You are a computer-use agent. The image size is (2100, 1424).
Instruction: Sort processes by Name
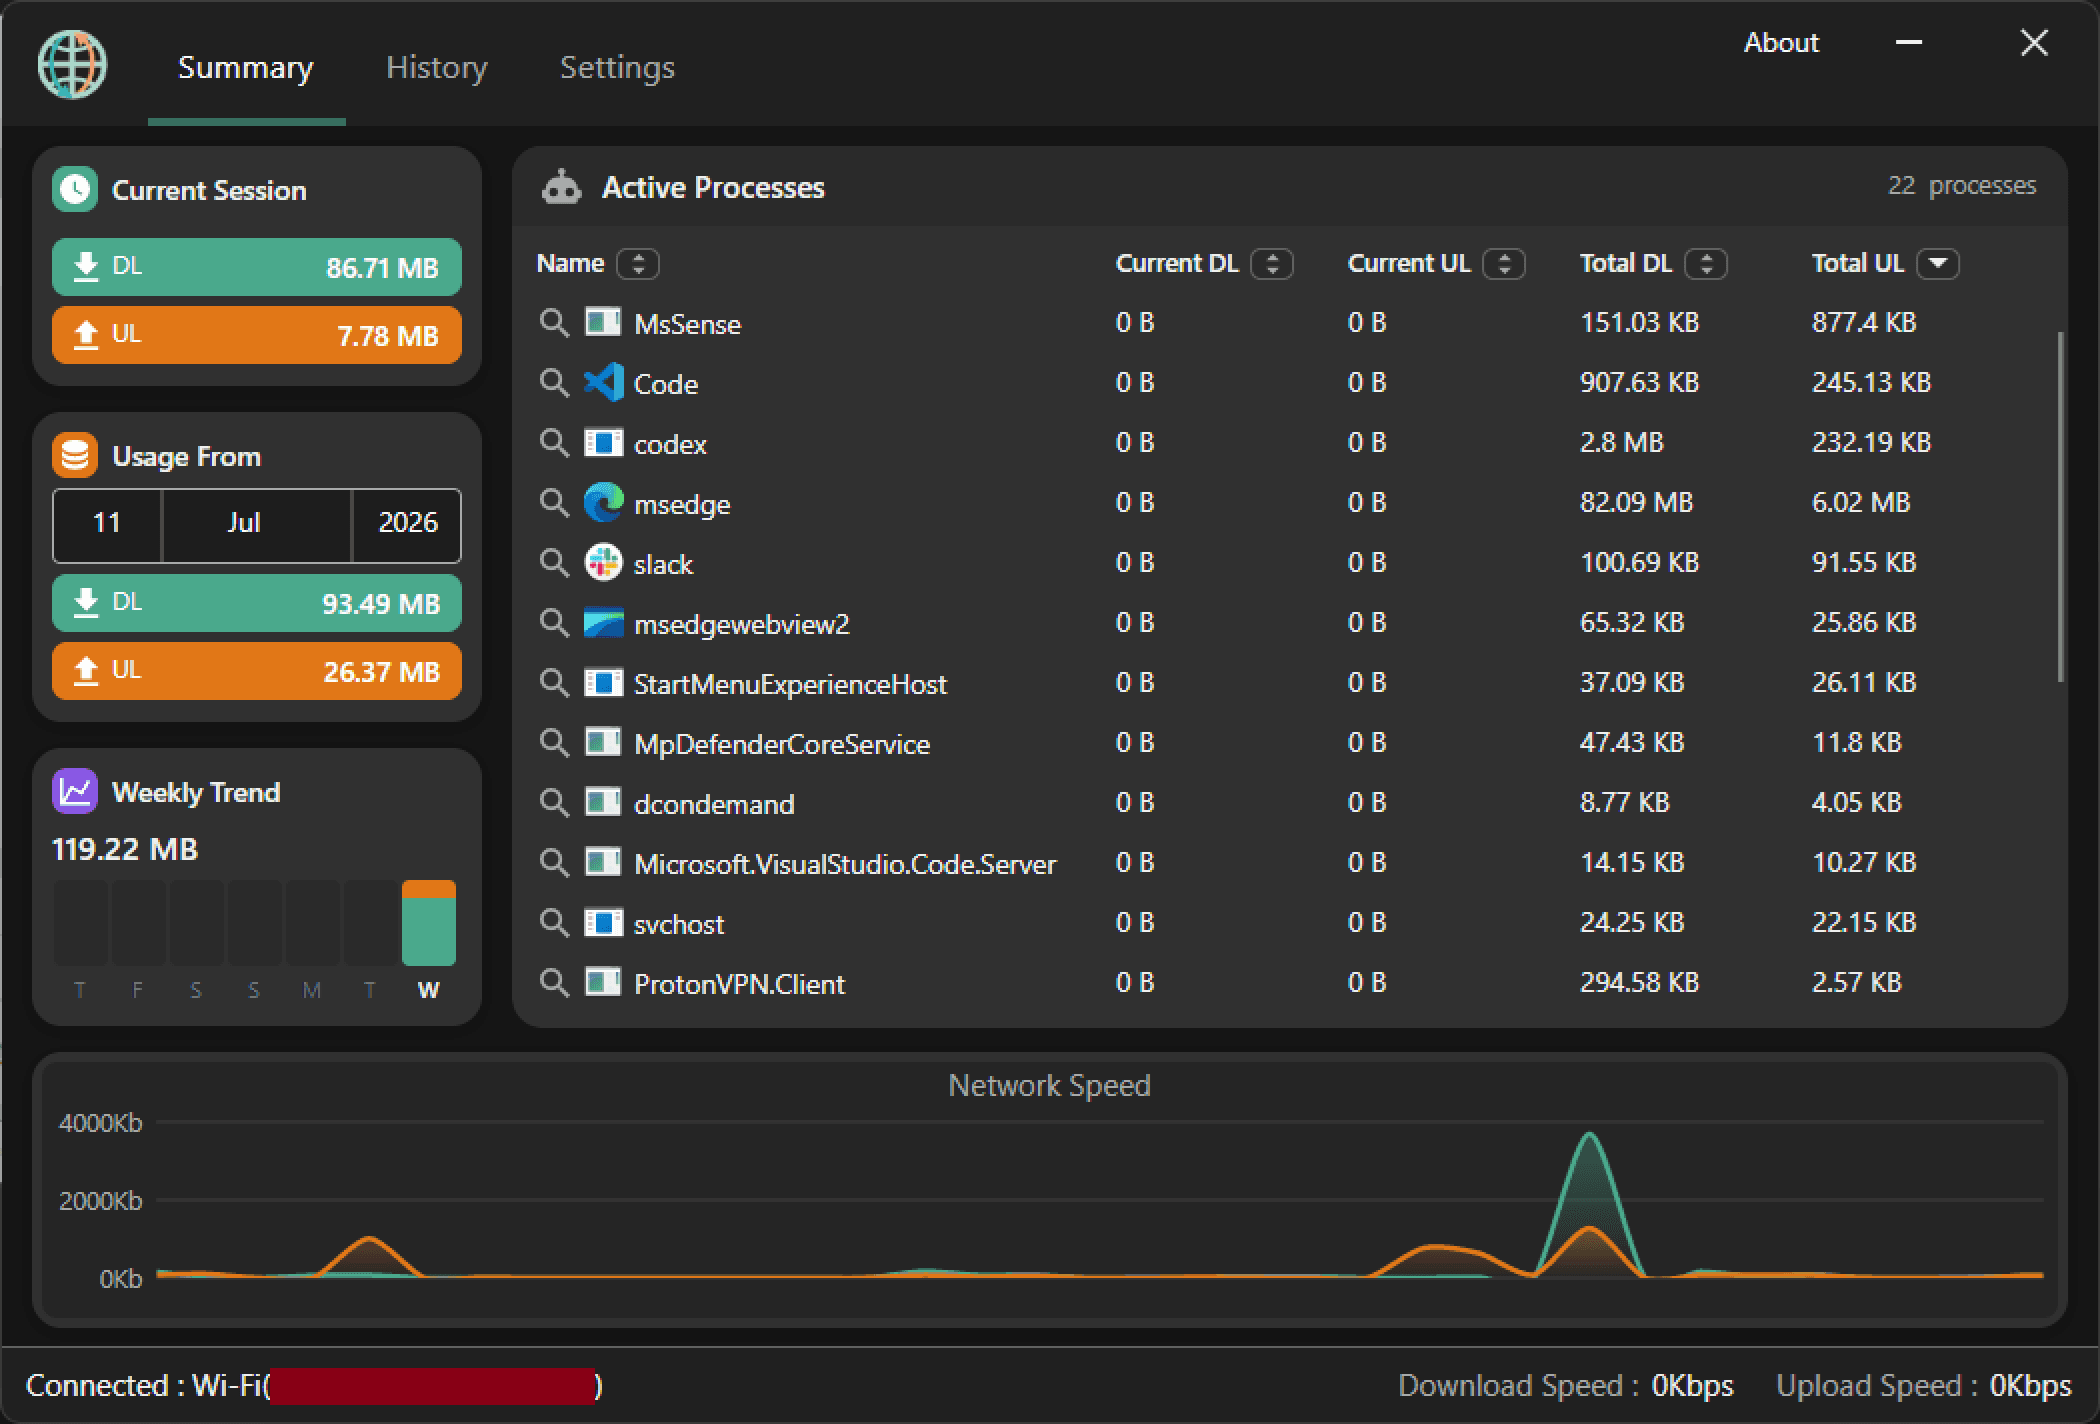[x=638, y=264]
